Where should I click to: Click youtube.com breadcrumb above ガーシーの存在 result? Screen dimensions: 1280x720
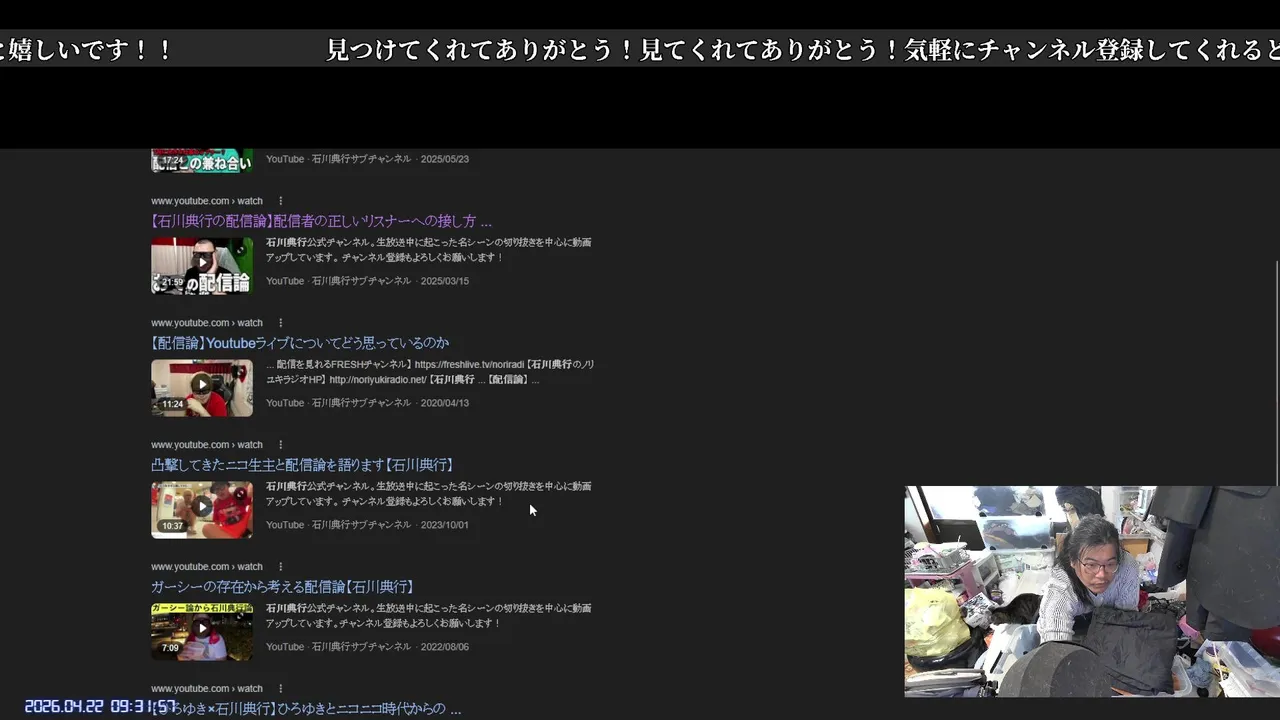(207, 567)
